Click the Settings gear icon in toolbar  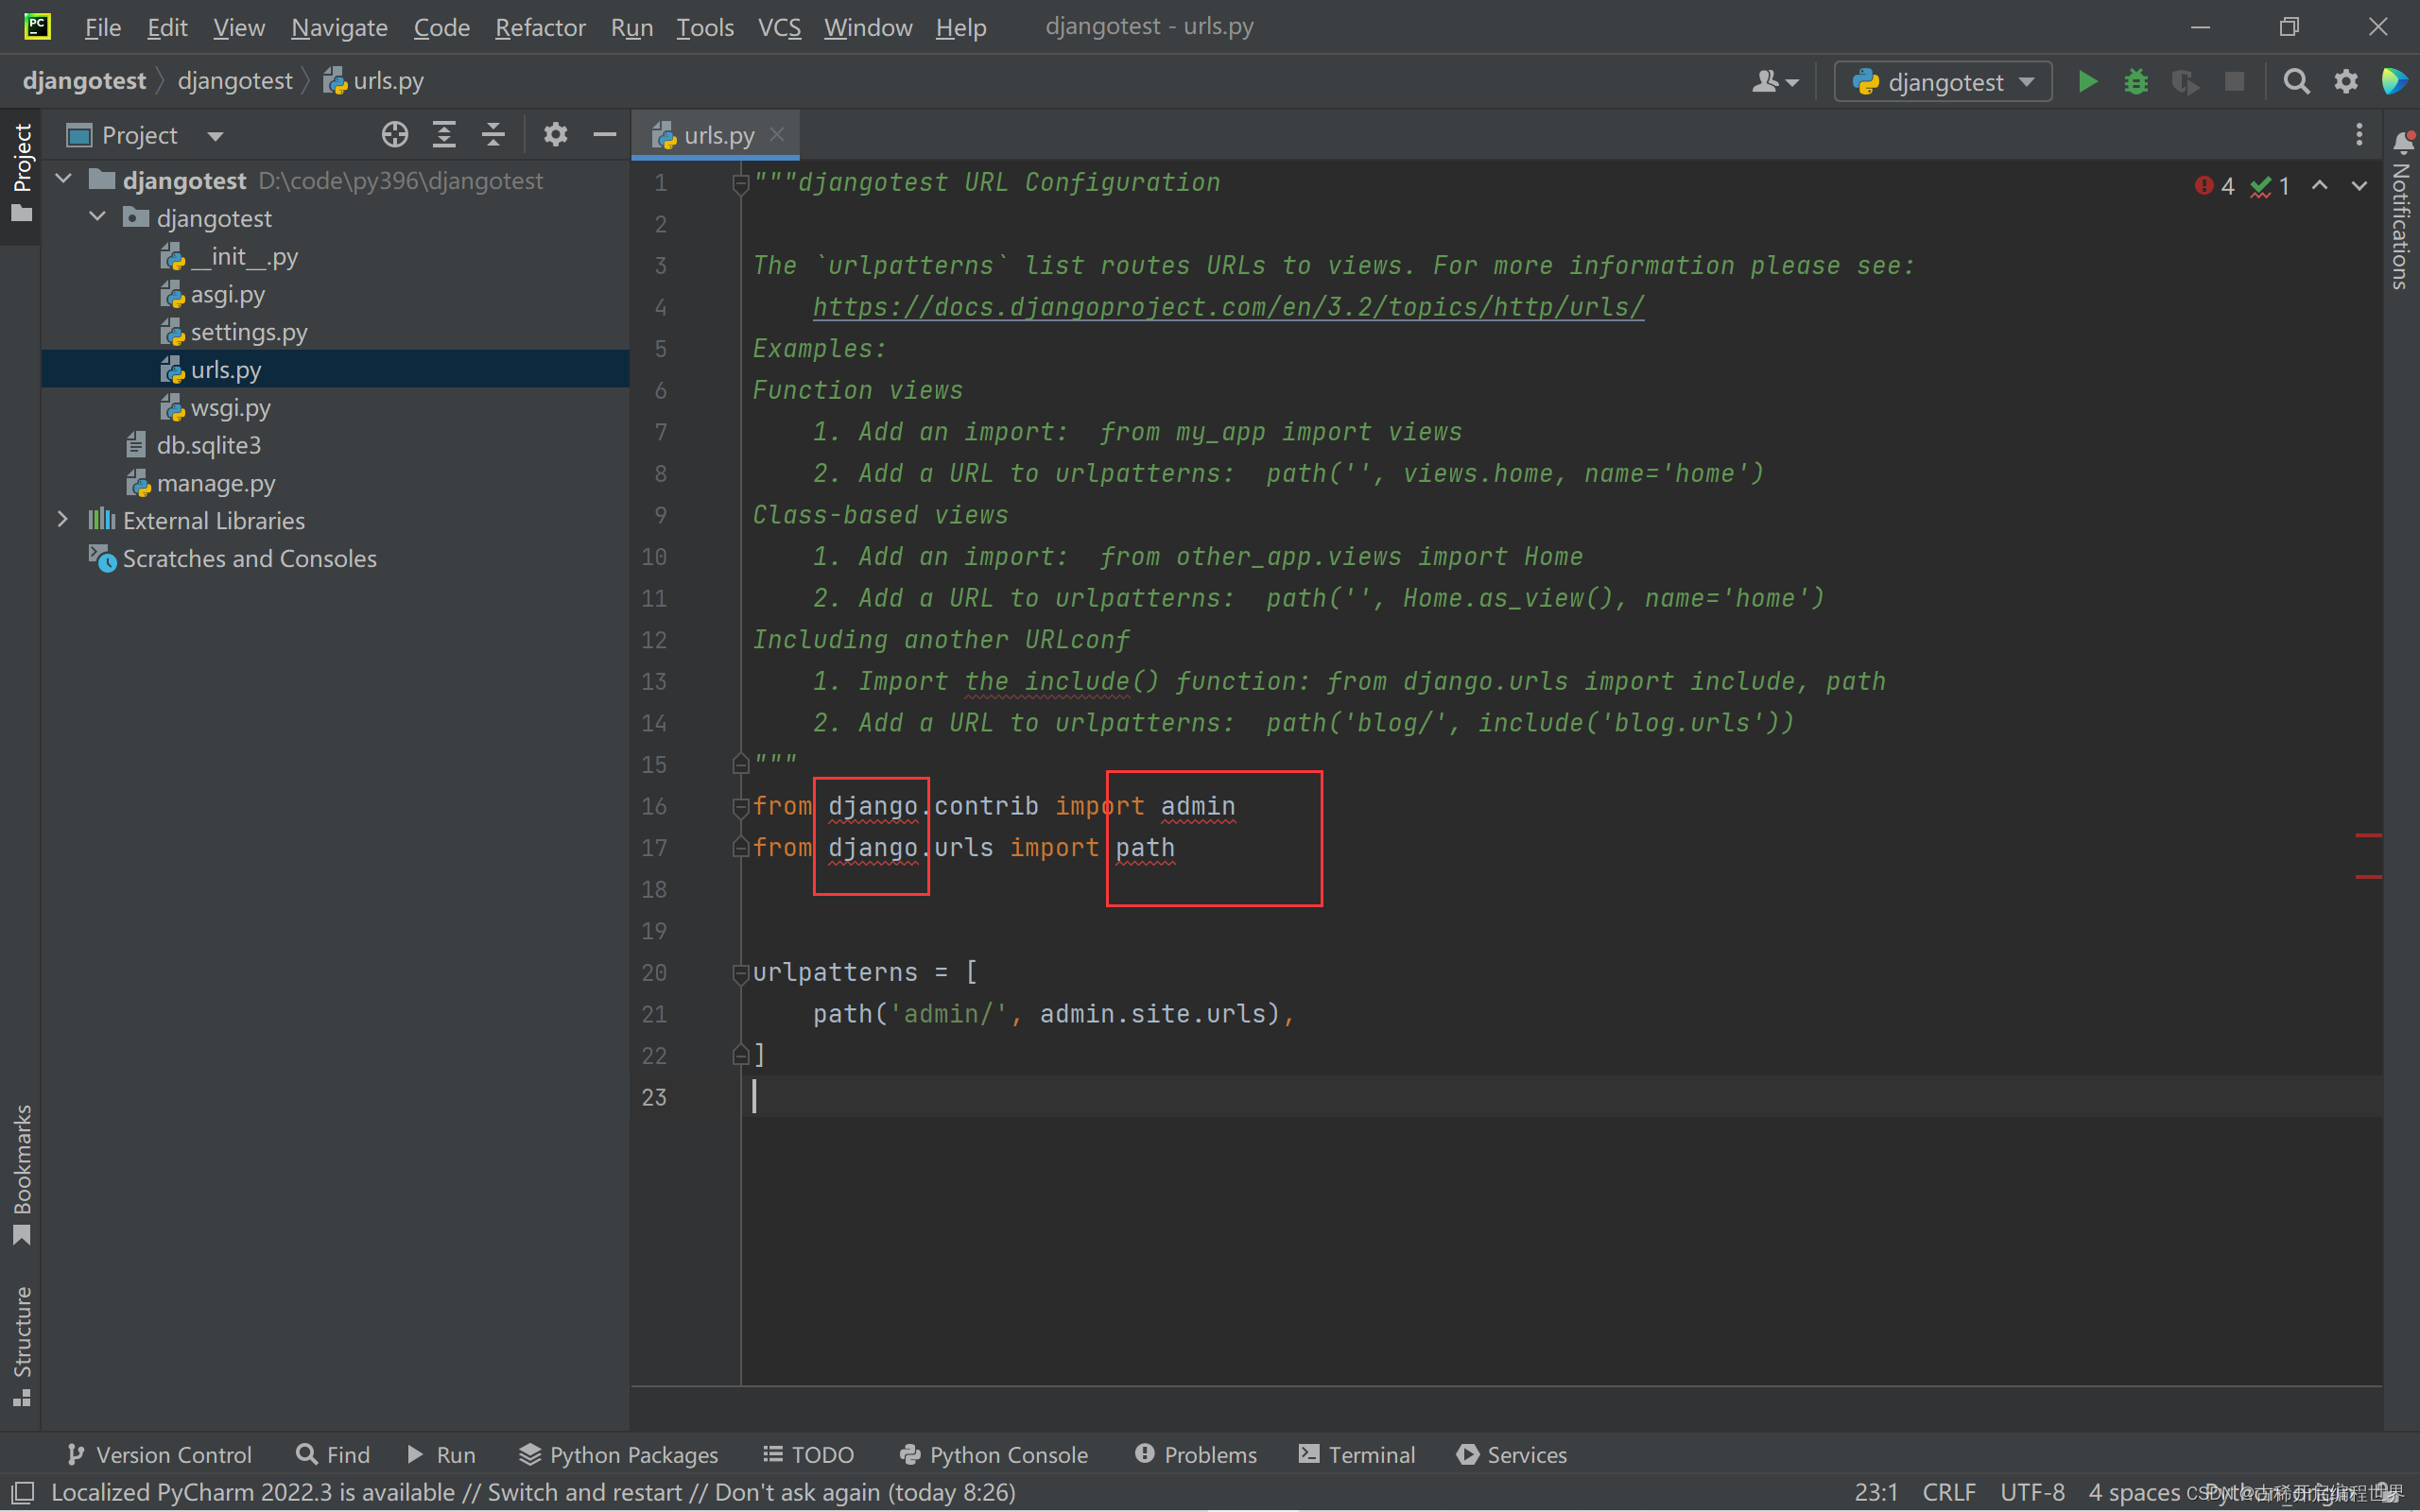coord(2347,82)
